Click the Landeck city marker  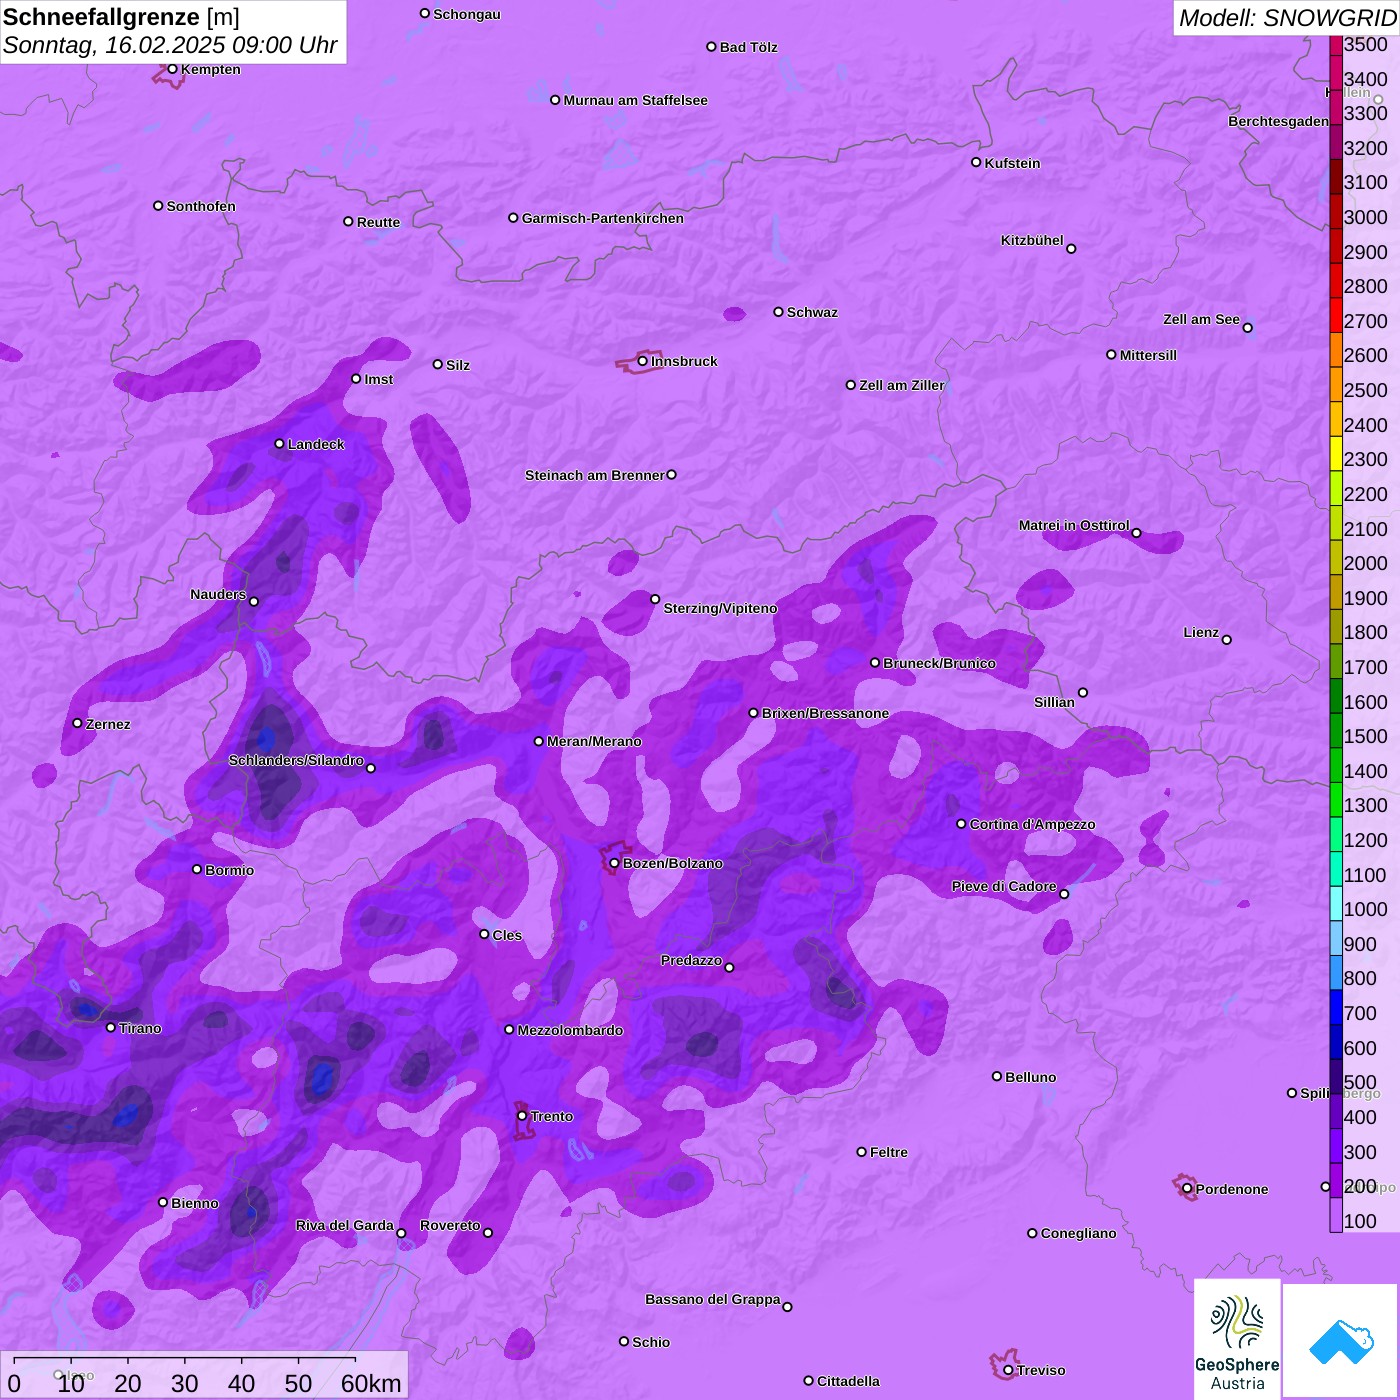tap(279, 444)
